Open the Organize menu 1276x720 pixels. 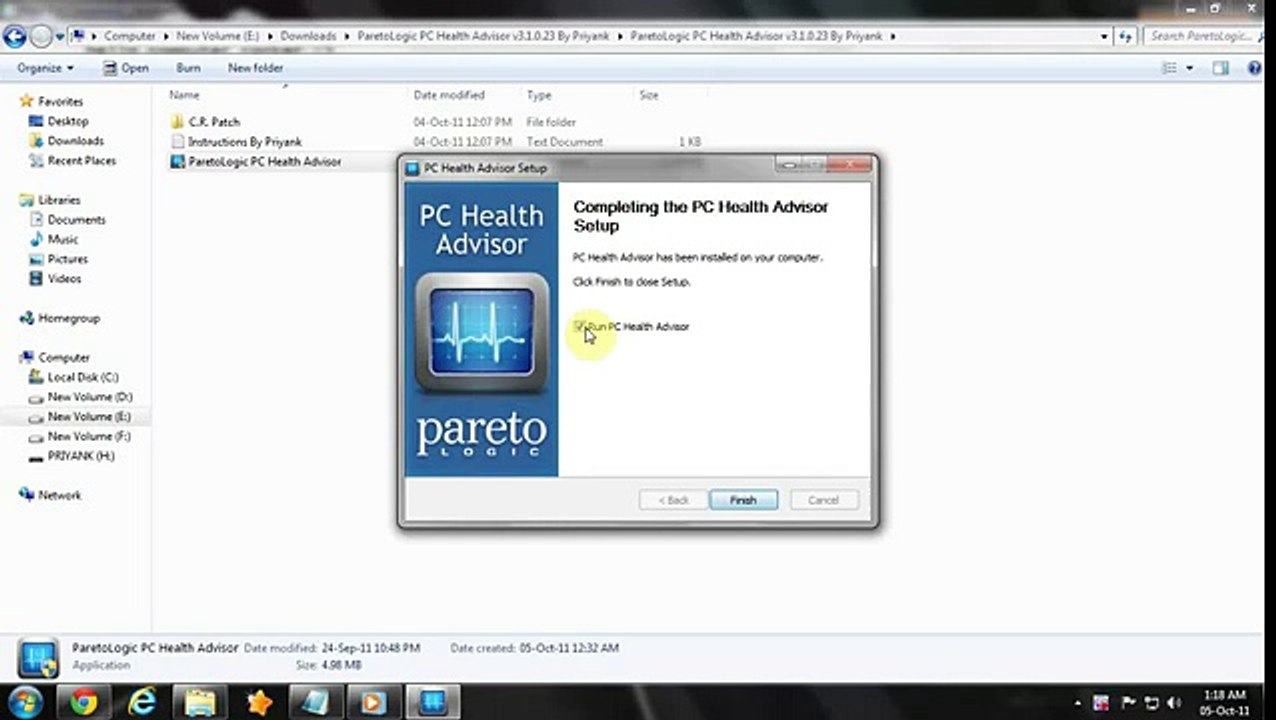click(45, 68)
